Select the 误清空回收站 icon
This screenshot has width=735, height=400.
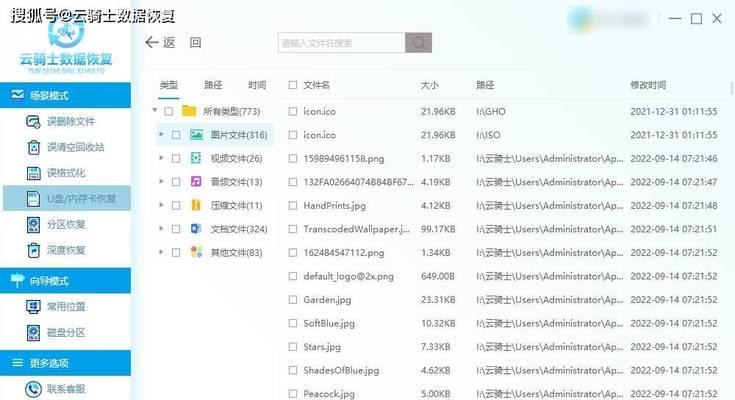click(33, 147)
